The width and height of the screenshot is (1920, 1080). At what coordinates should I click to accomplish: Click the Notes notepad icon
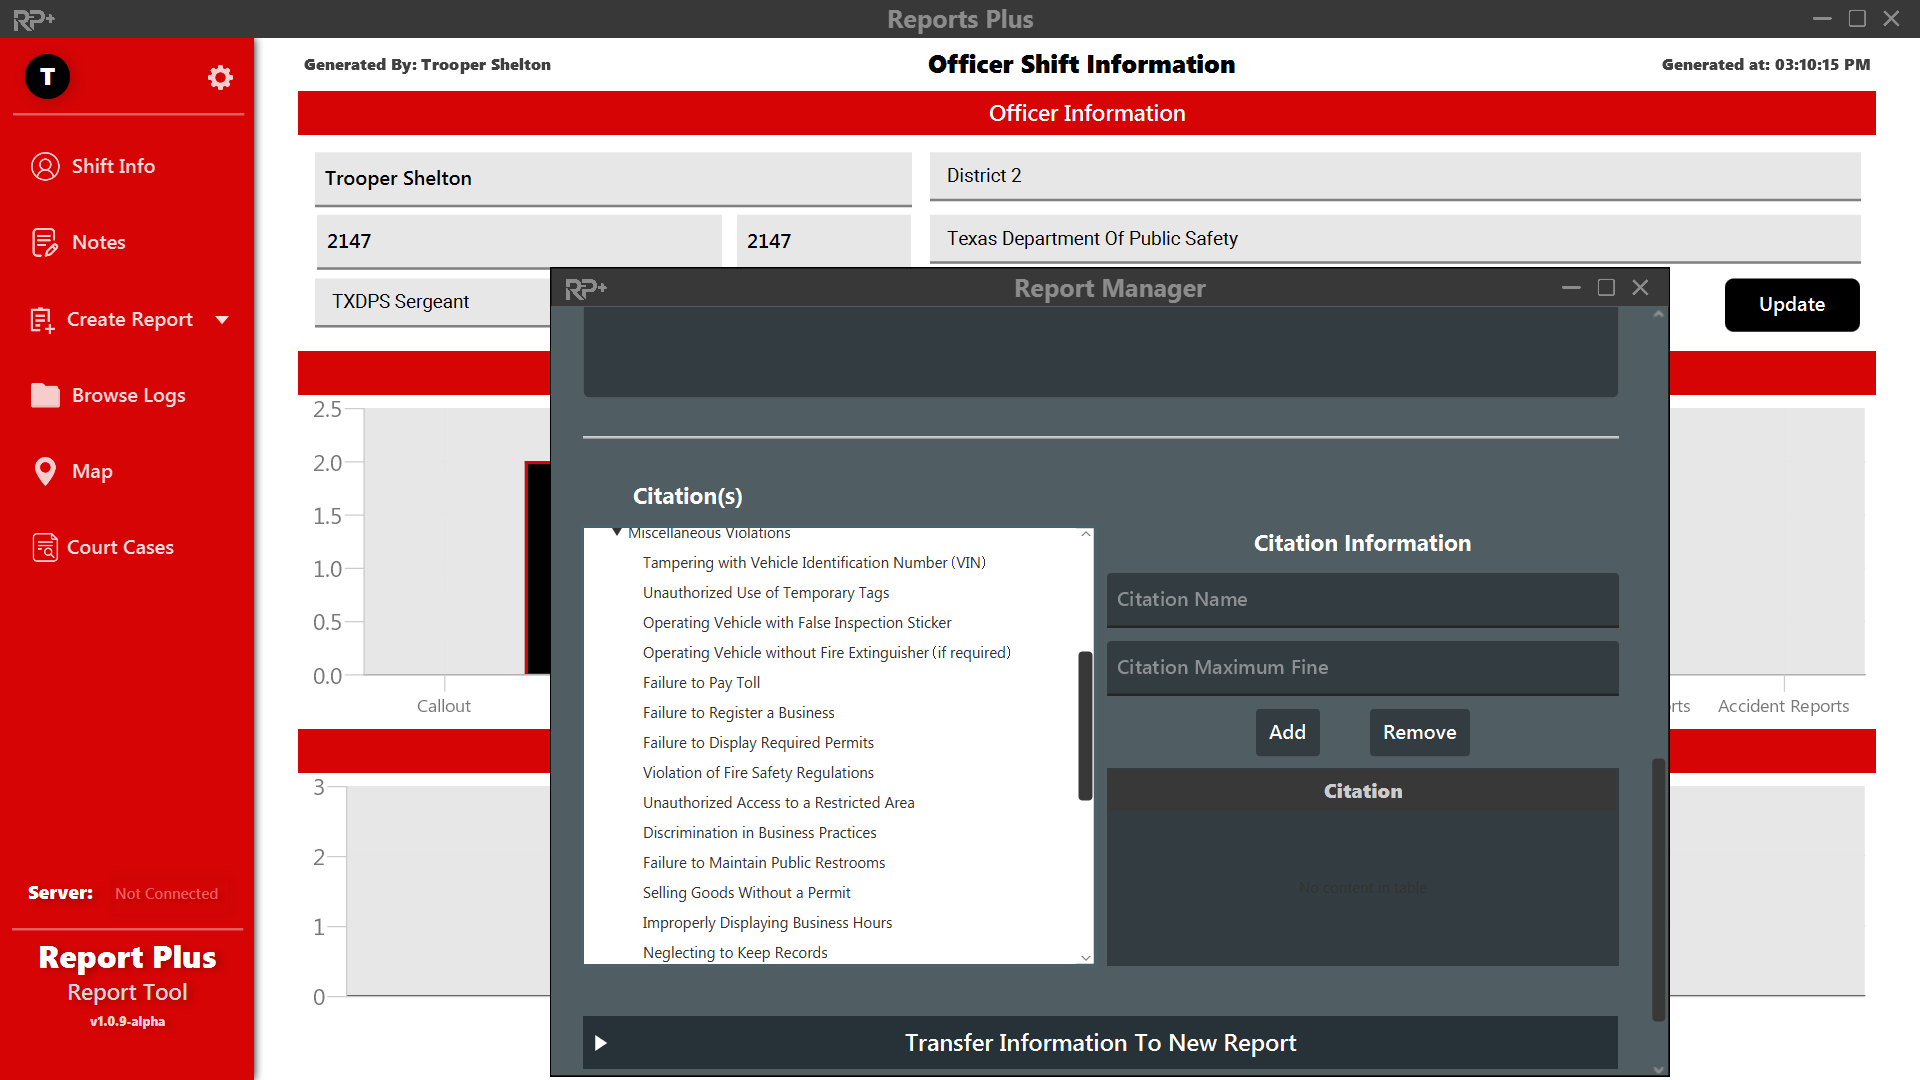pyautogui.click(x=45, y=242)
